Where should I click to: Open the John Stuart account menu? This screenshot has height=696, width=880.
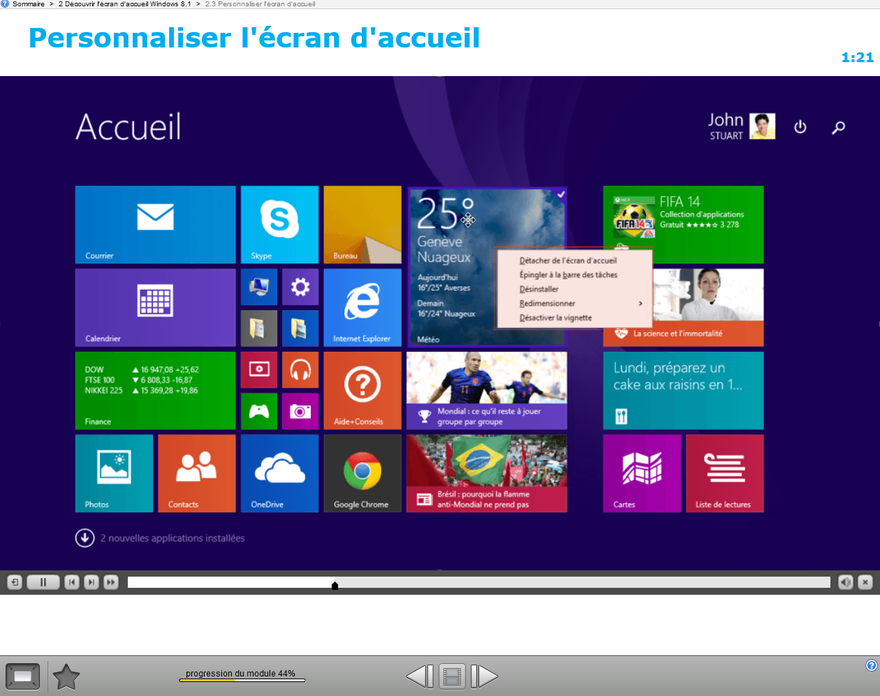[741, 126]
